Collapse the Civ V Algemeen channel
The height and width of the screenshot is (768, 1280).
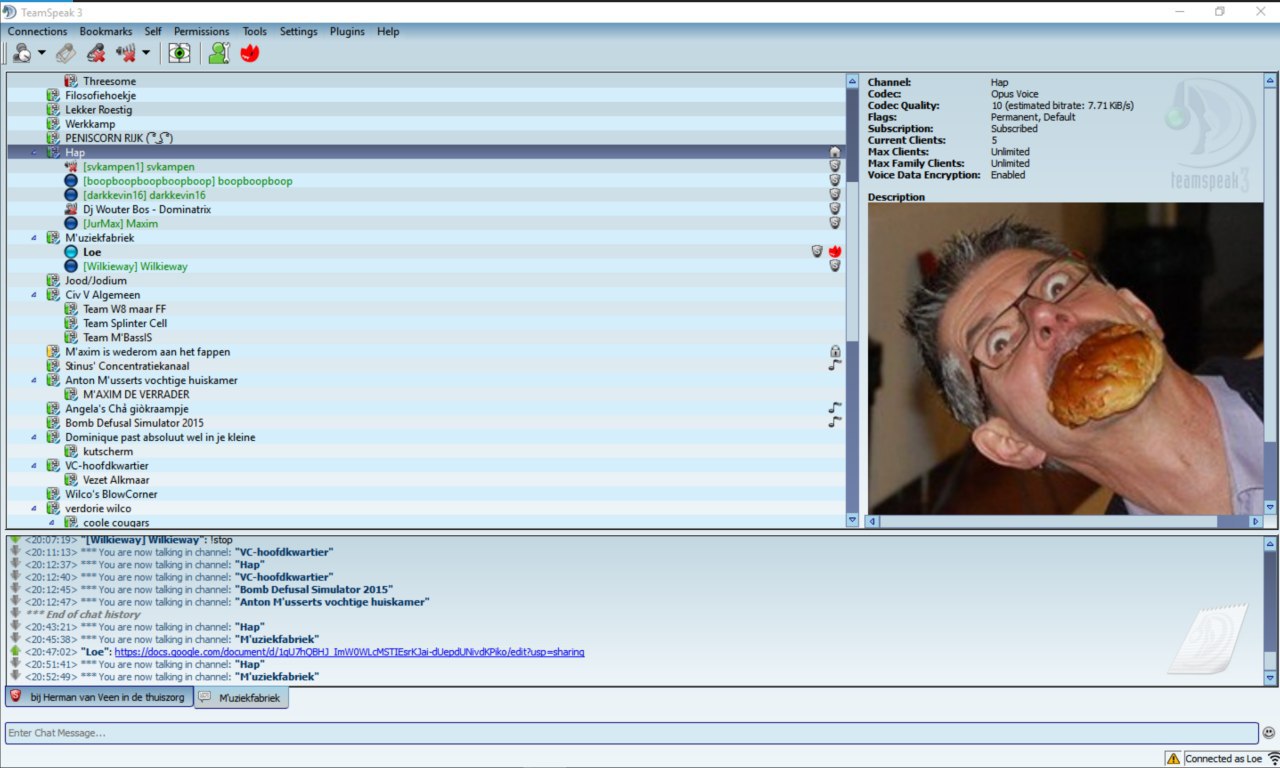[x=35, y=295]
